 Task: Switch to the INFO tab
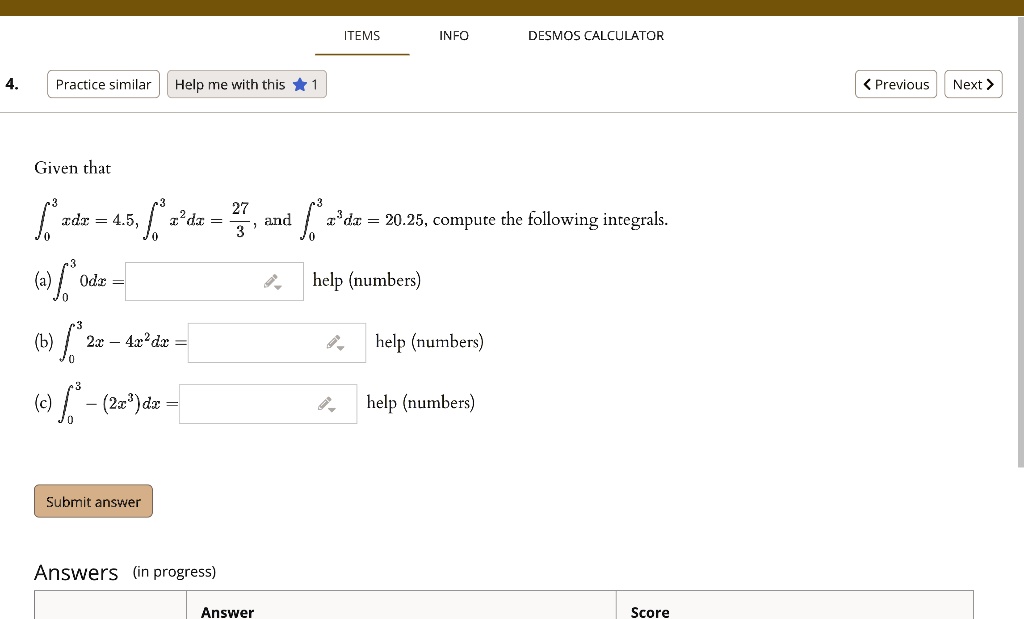click(x=453, y=35)
